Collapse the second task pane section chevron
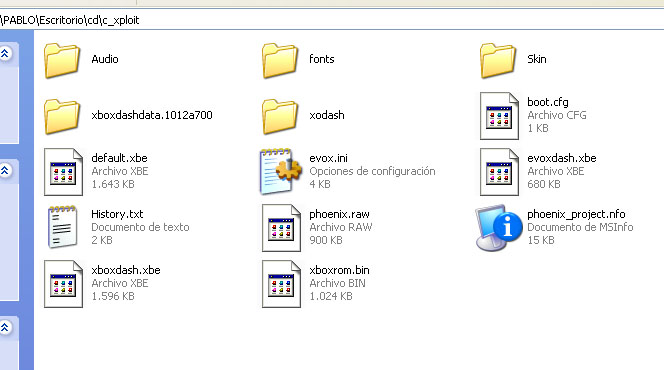Screen dimensions: 664x370 click(x=5, y=170)
